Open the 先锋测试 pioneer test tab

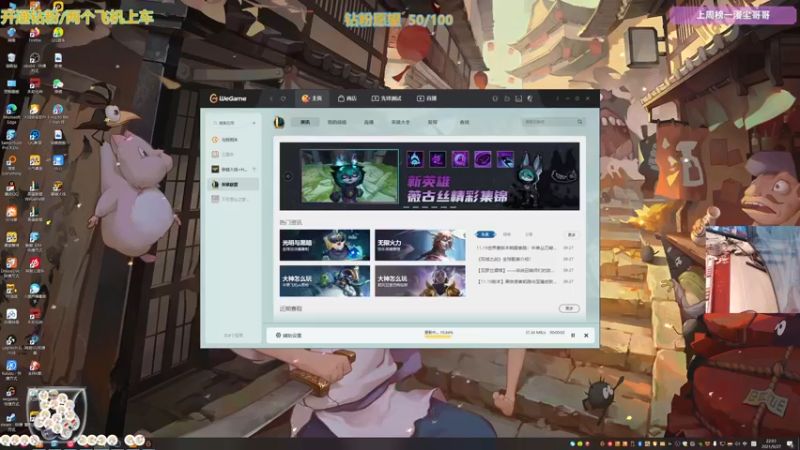(386, 98)
